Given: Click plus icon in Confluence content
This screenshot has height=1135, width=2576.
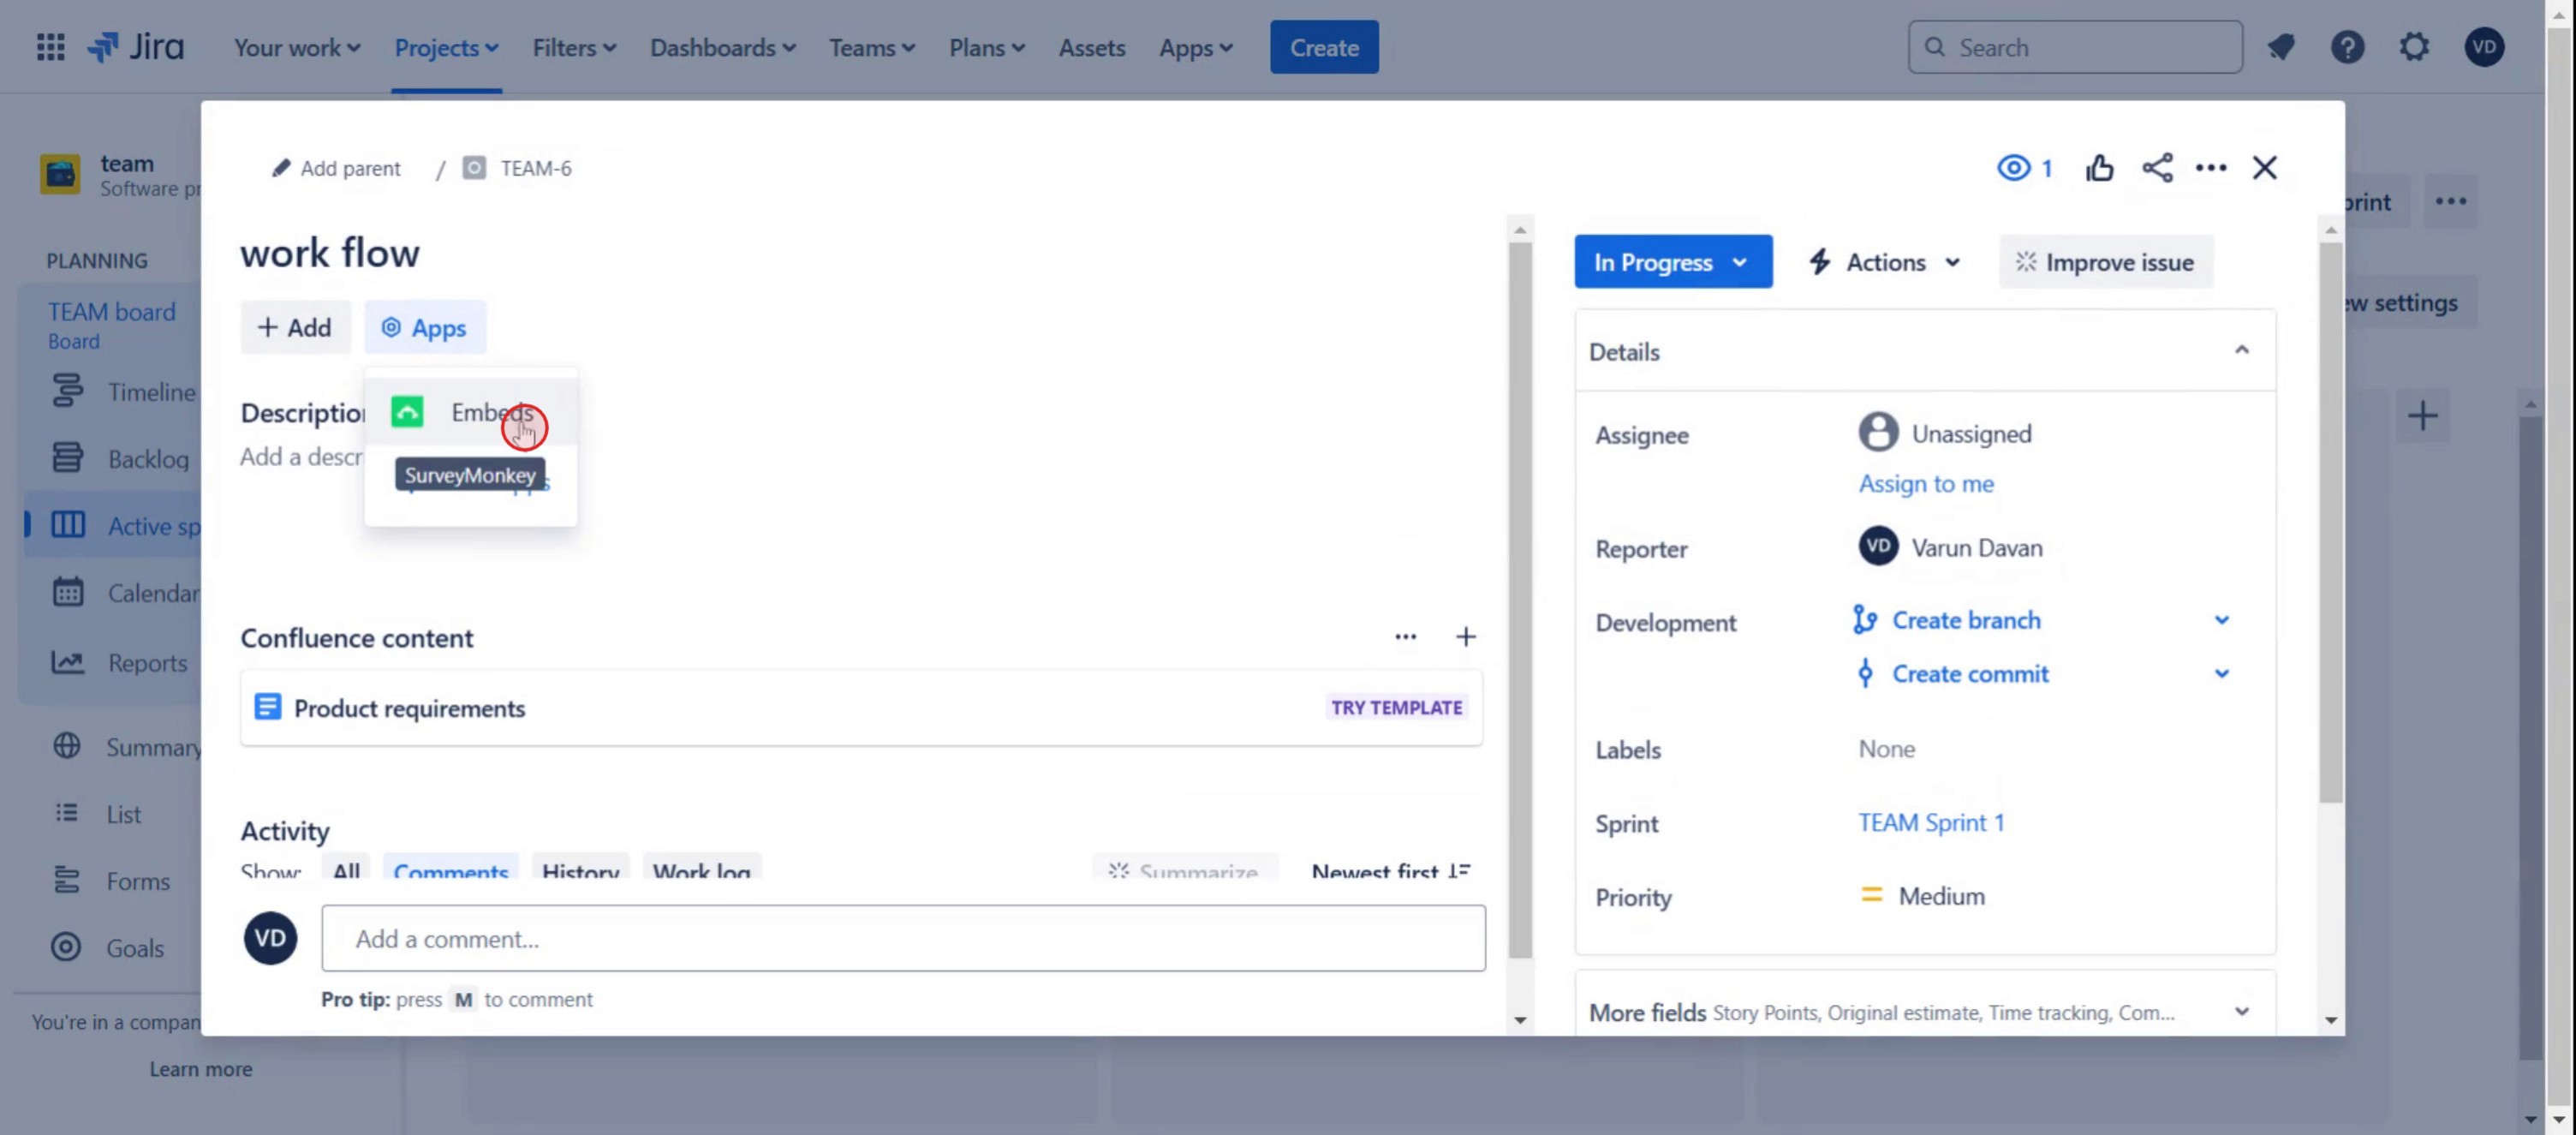Looking at the screenshot, I should 1465,637.
